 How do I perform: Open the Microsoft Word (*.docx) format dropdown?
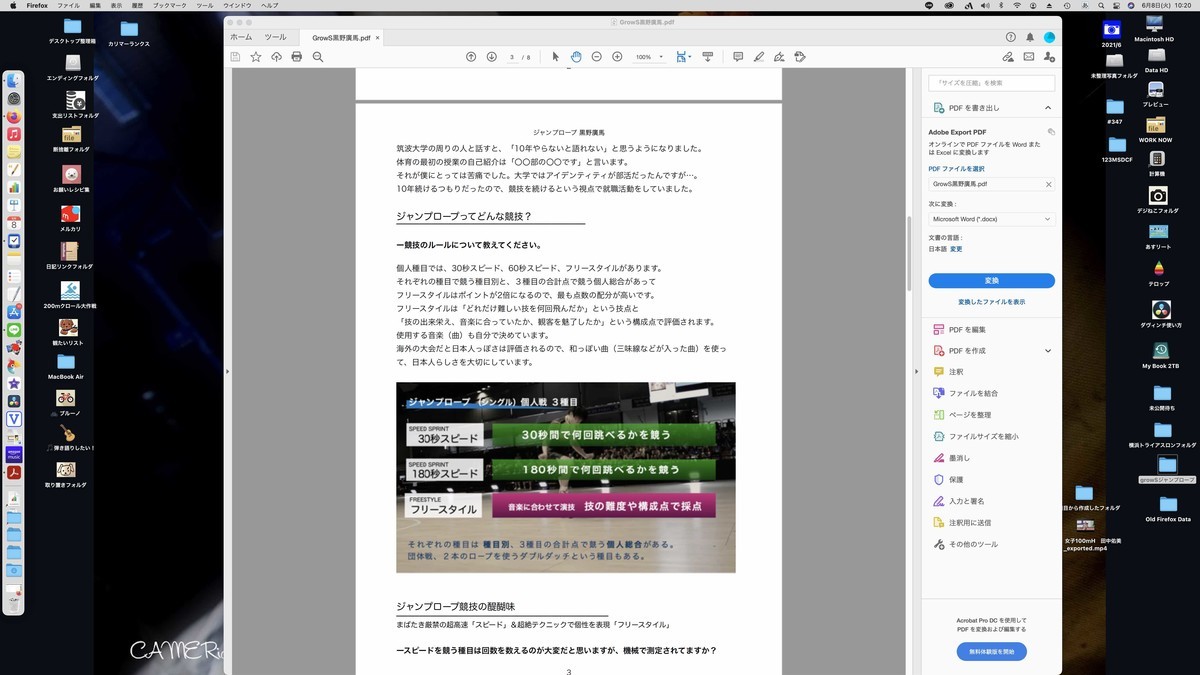991,219
